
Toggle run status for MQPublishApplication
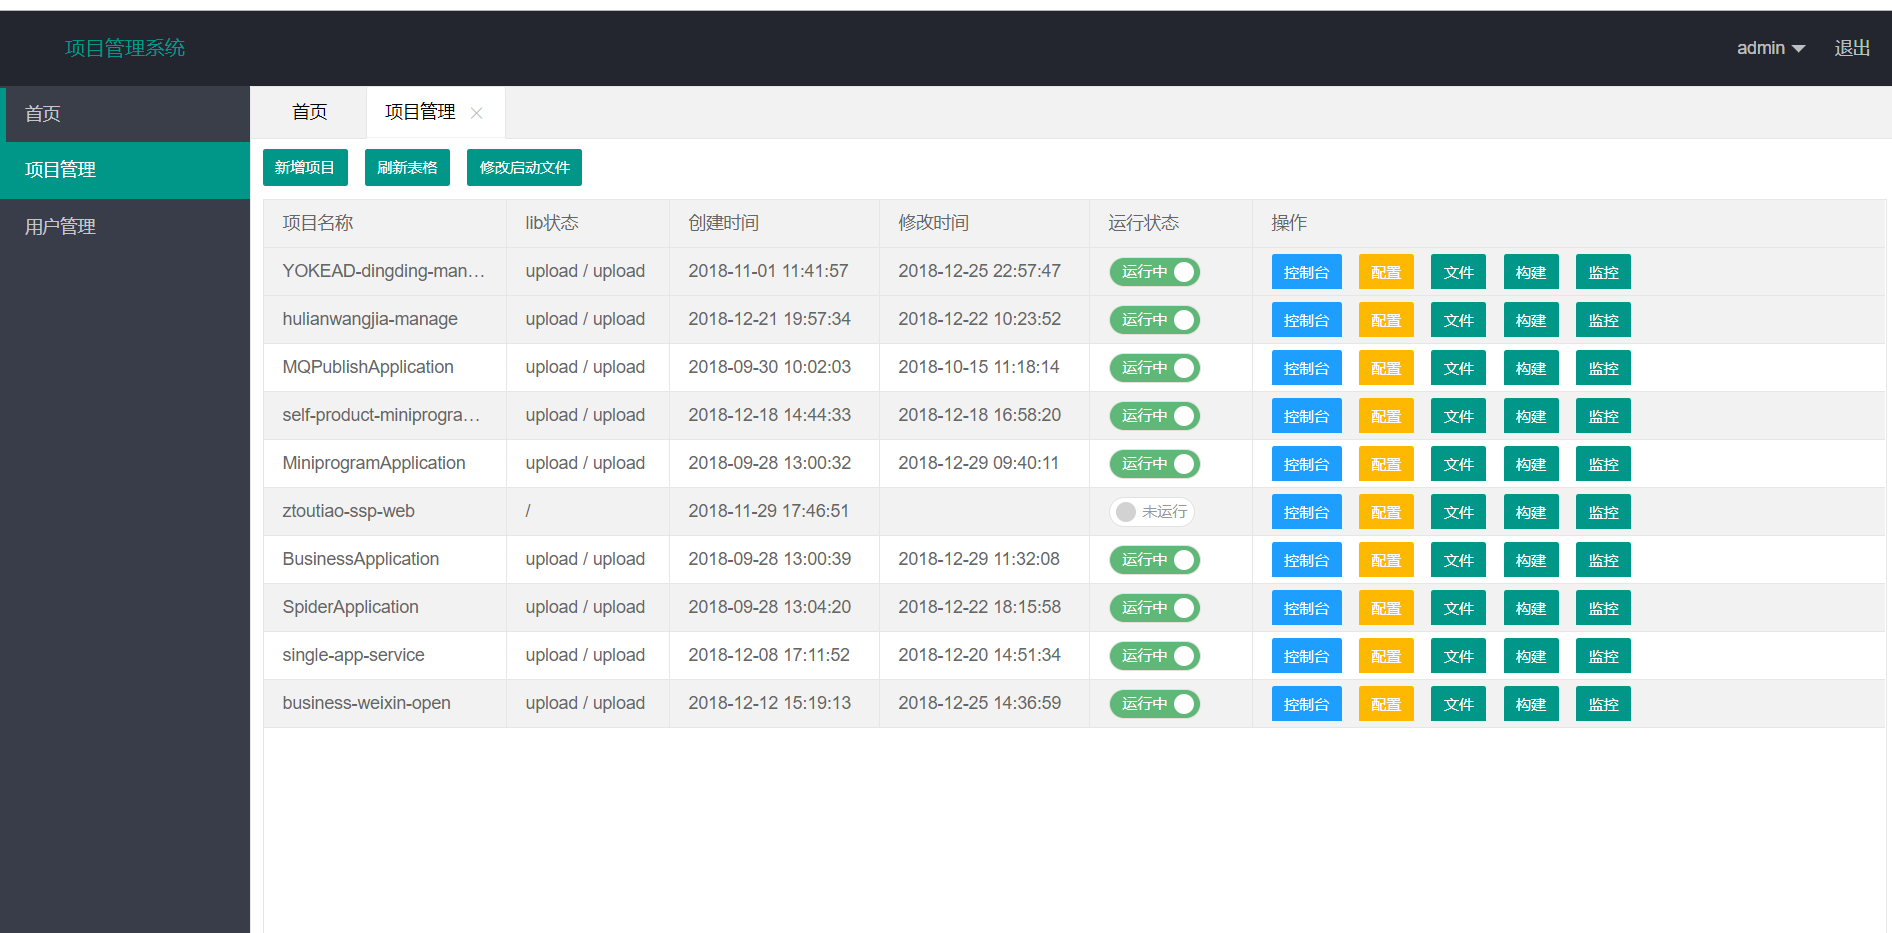[1155, 368]
